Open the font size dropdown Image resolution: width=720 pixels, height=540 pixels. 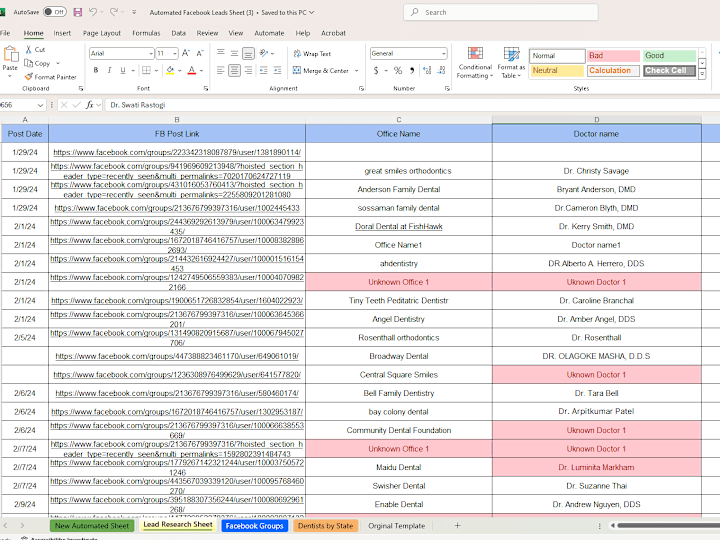[175, 54]
